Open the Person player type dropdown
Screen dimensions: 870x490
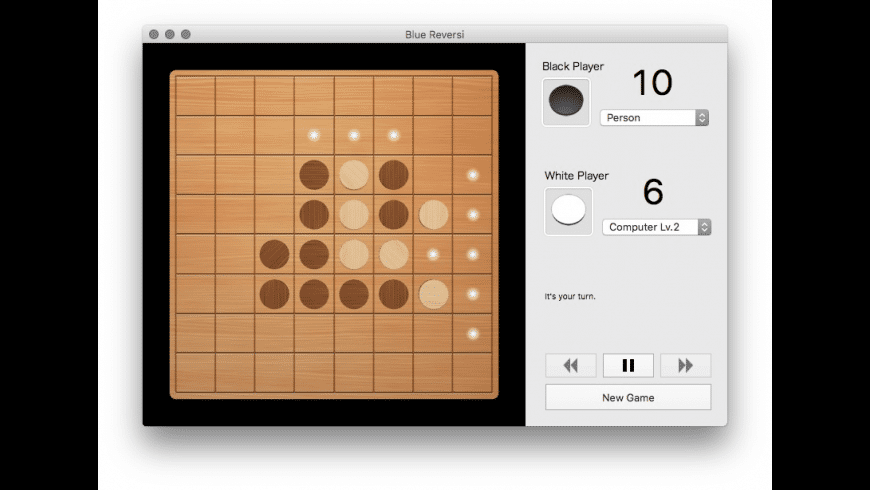[654, 118]
